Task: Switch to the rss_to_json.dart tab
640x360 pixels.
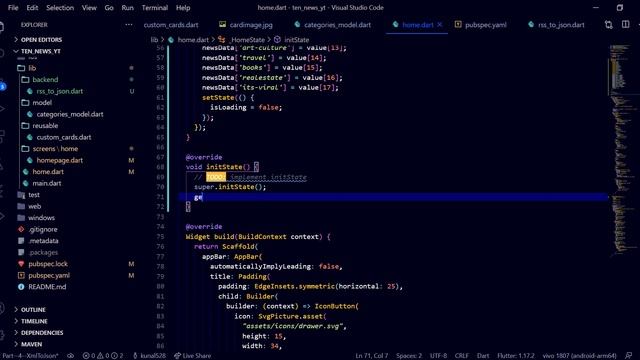Action: [x=556, y=25]
